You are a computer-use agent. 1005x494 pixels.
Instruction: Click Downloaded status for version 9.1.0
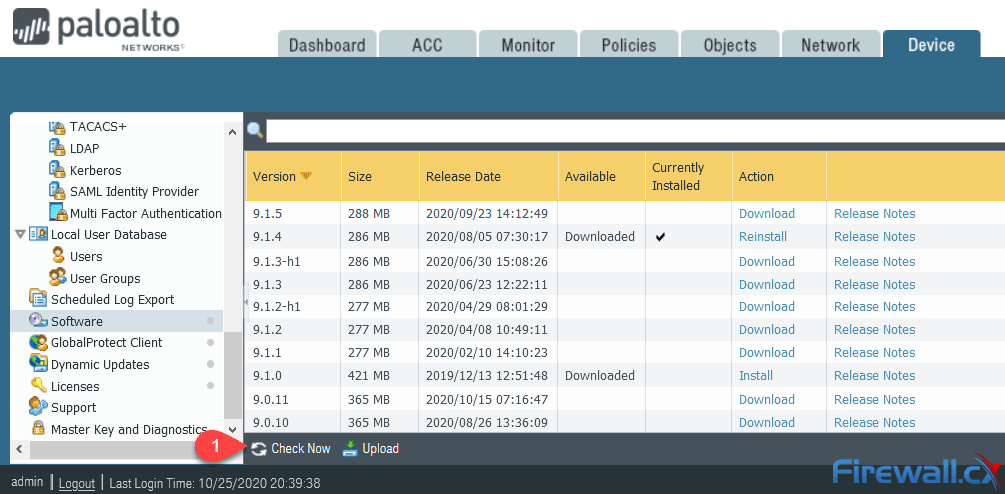point(600,375)
